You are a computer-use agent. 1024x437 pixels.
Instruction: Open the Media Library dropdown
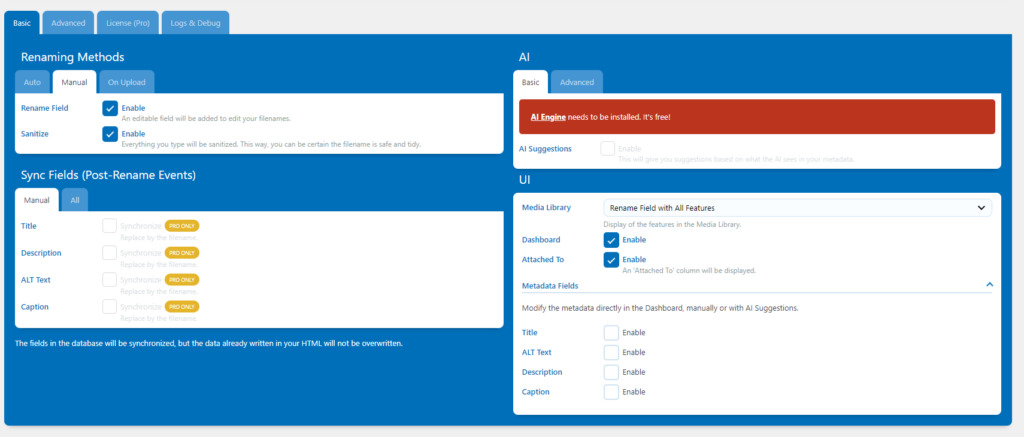(796, 208)
